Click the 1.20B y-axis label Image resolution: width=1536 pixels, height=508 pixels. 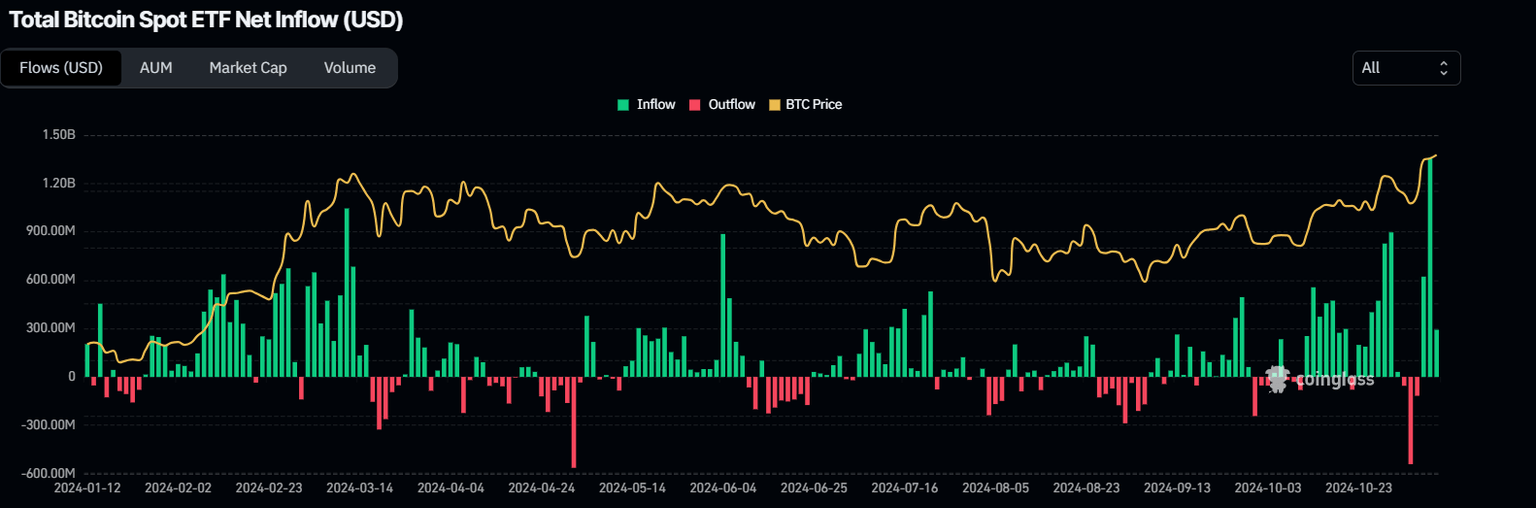(x=58, y=183)
